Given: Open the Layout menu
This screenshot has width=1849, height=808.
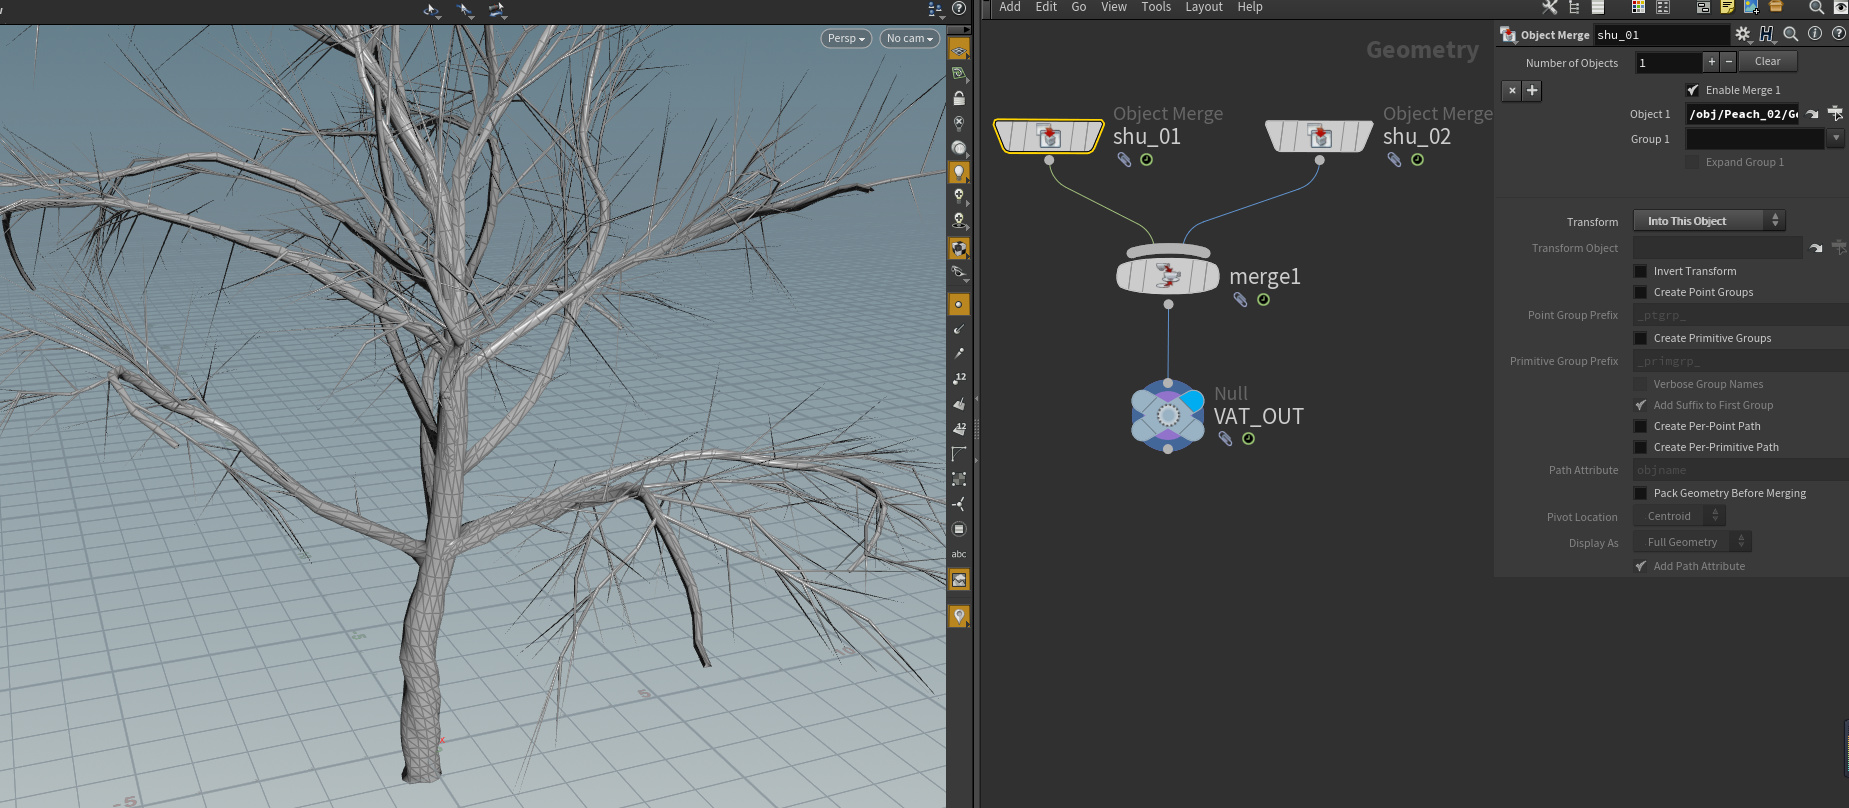Looking at the screenshot, I should (x=1204, y=7).
